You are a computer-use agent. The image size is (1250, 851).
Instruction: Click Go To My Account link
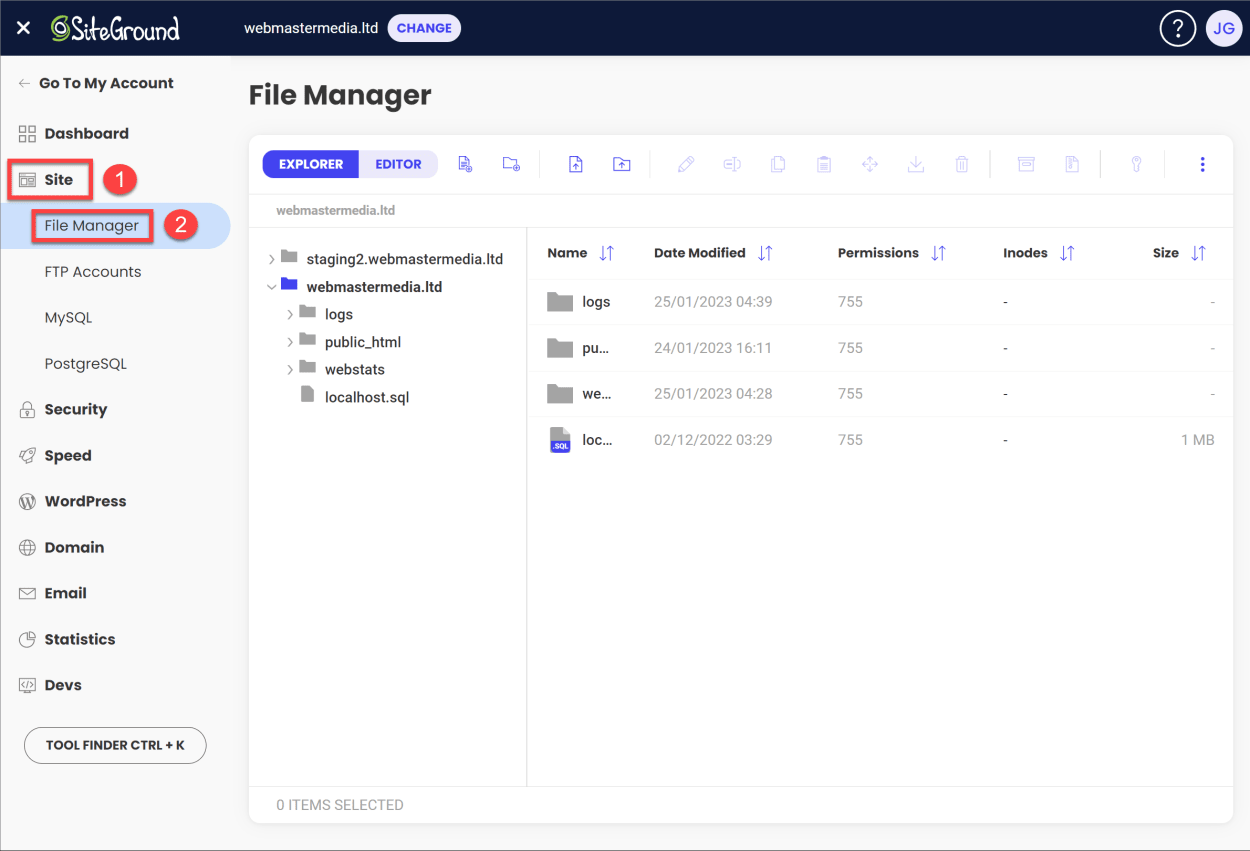(96, 84)
